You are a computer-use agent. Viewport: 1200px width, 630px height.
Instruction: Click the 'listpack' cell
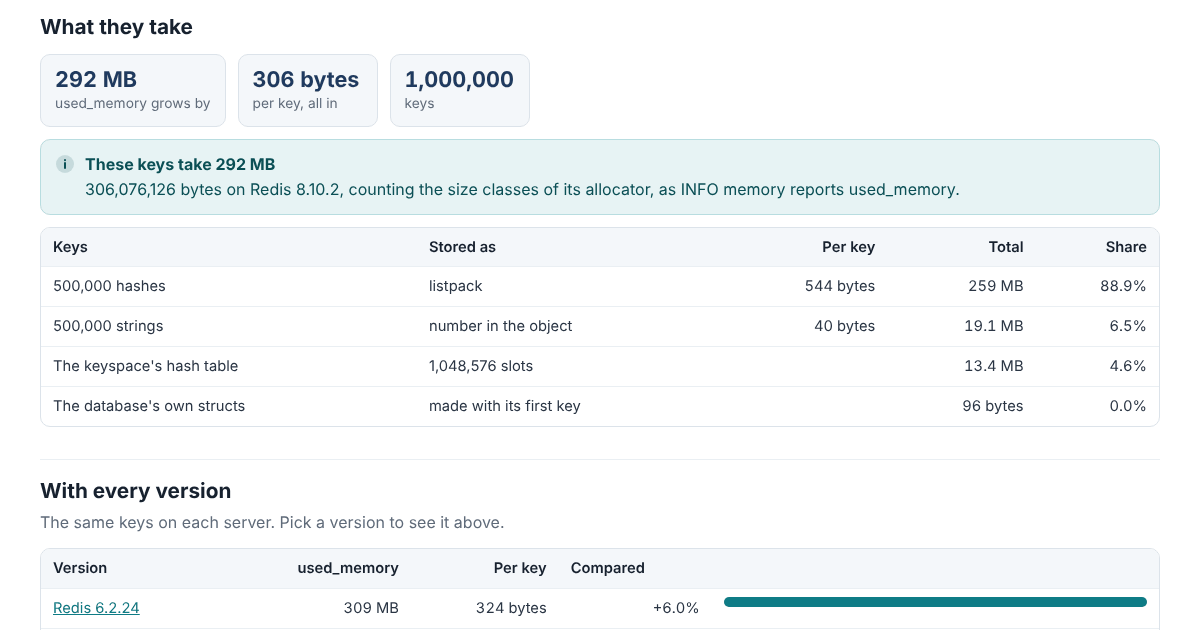456,286
